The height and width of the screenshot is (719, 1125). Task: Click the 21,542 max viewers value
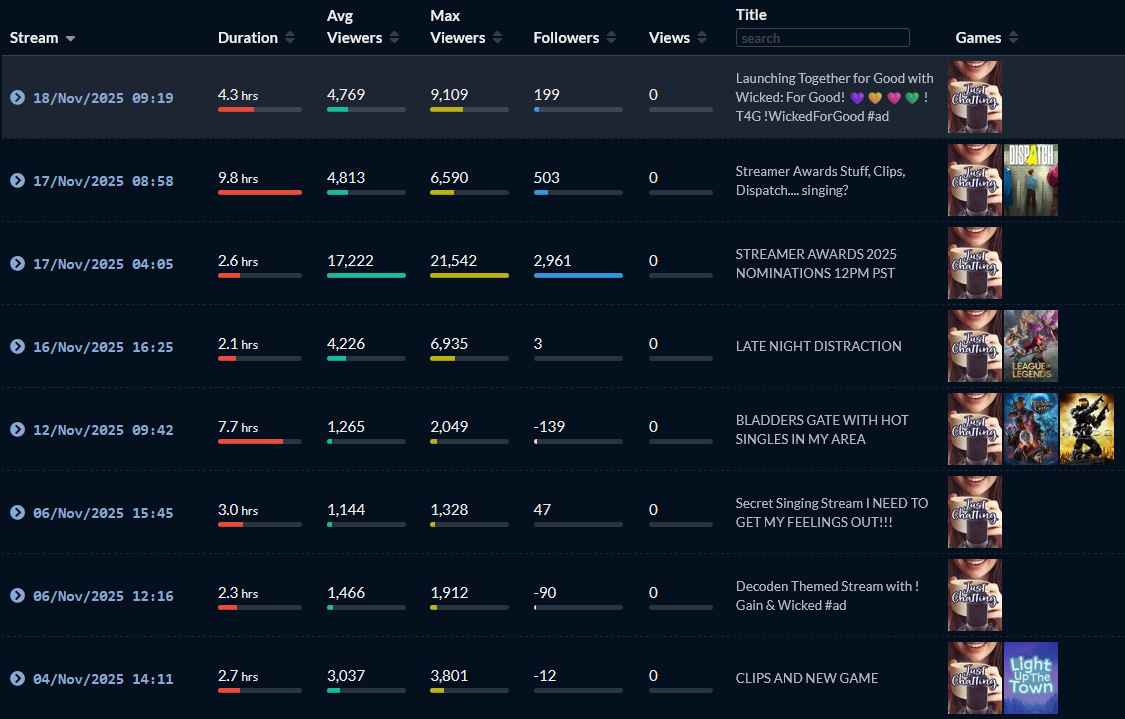pos(453,260)
